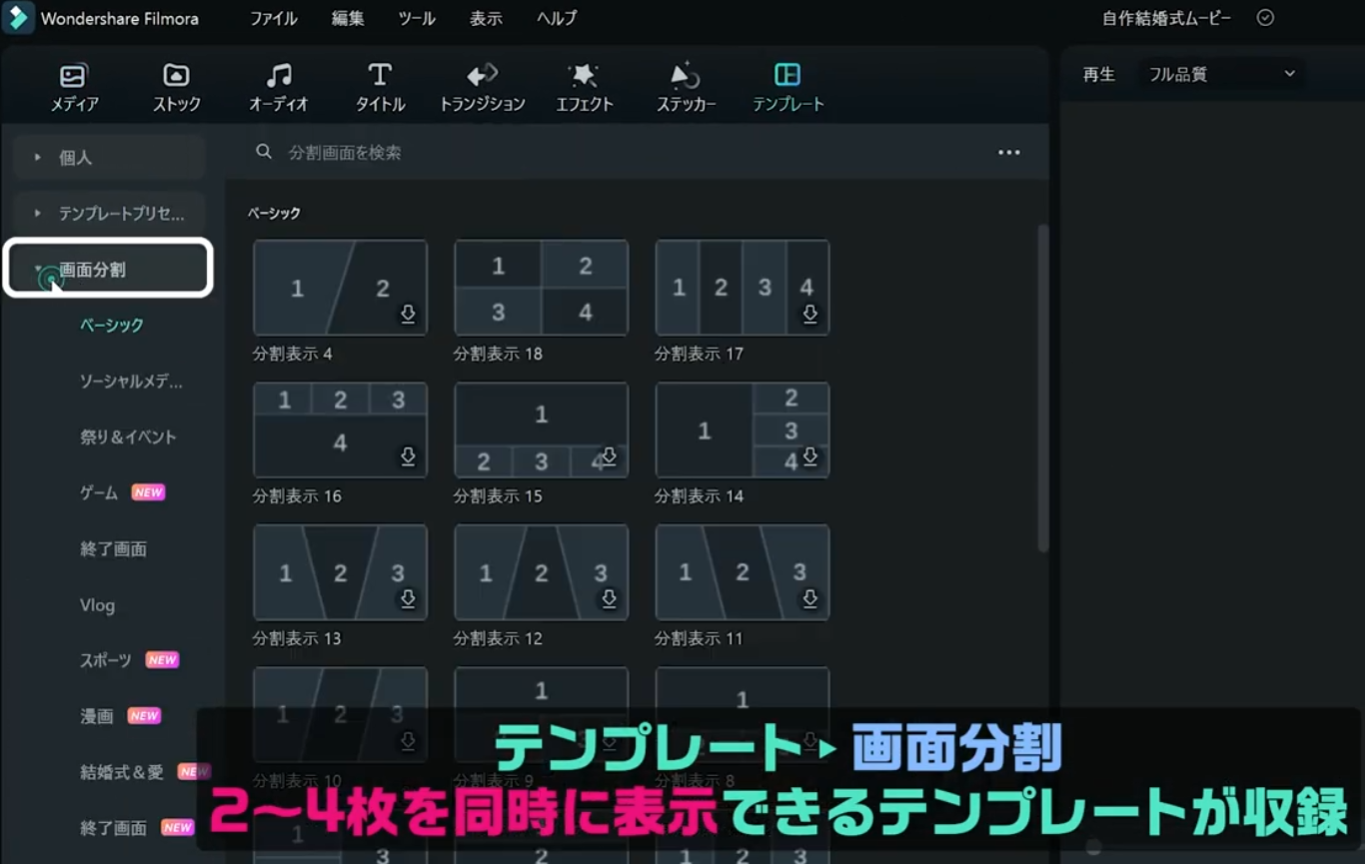Open the Stickers tab
Screen dimensions: 1365x864
tap(686, 88)
